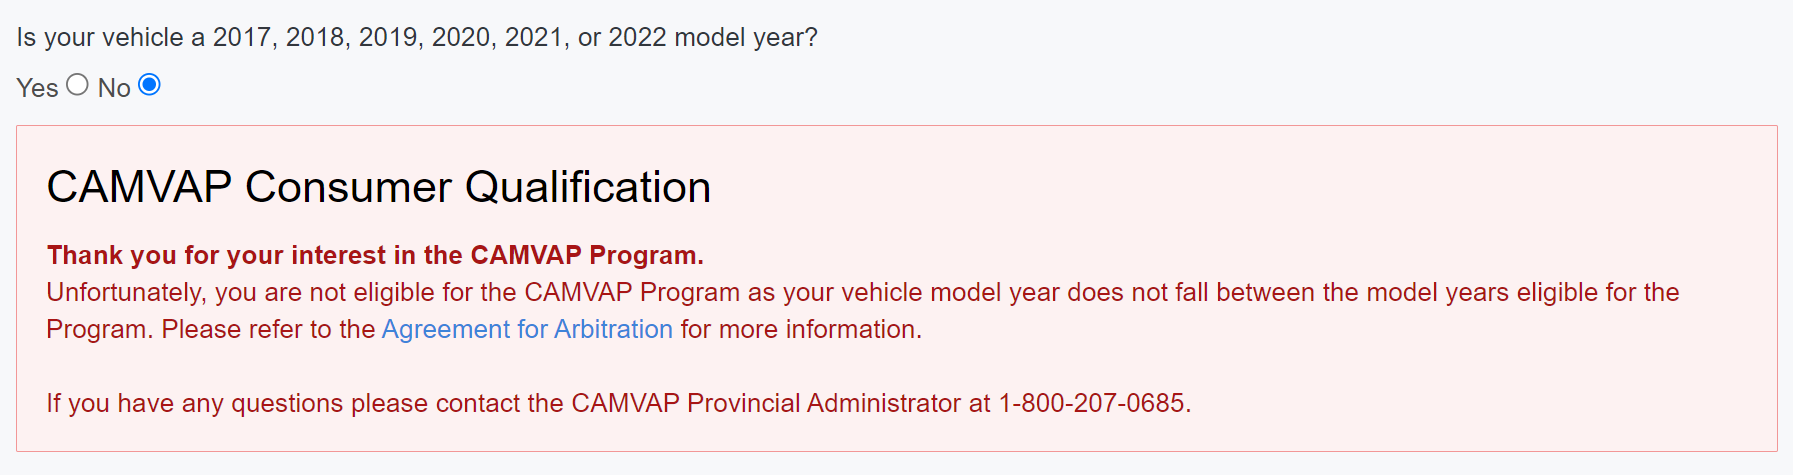The height and width of the screenshot is (475, 1793).
Task: Click the "Yes" label text
Action: [37, 88]
